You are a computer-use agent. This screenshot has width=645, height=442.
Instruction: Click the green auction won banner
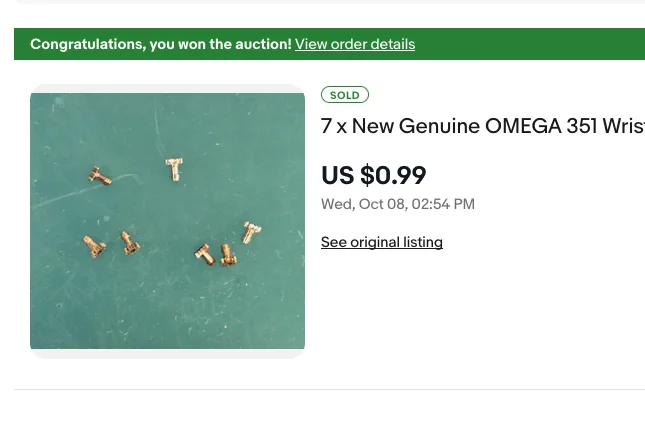[x=520, y=44]
